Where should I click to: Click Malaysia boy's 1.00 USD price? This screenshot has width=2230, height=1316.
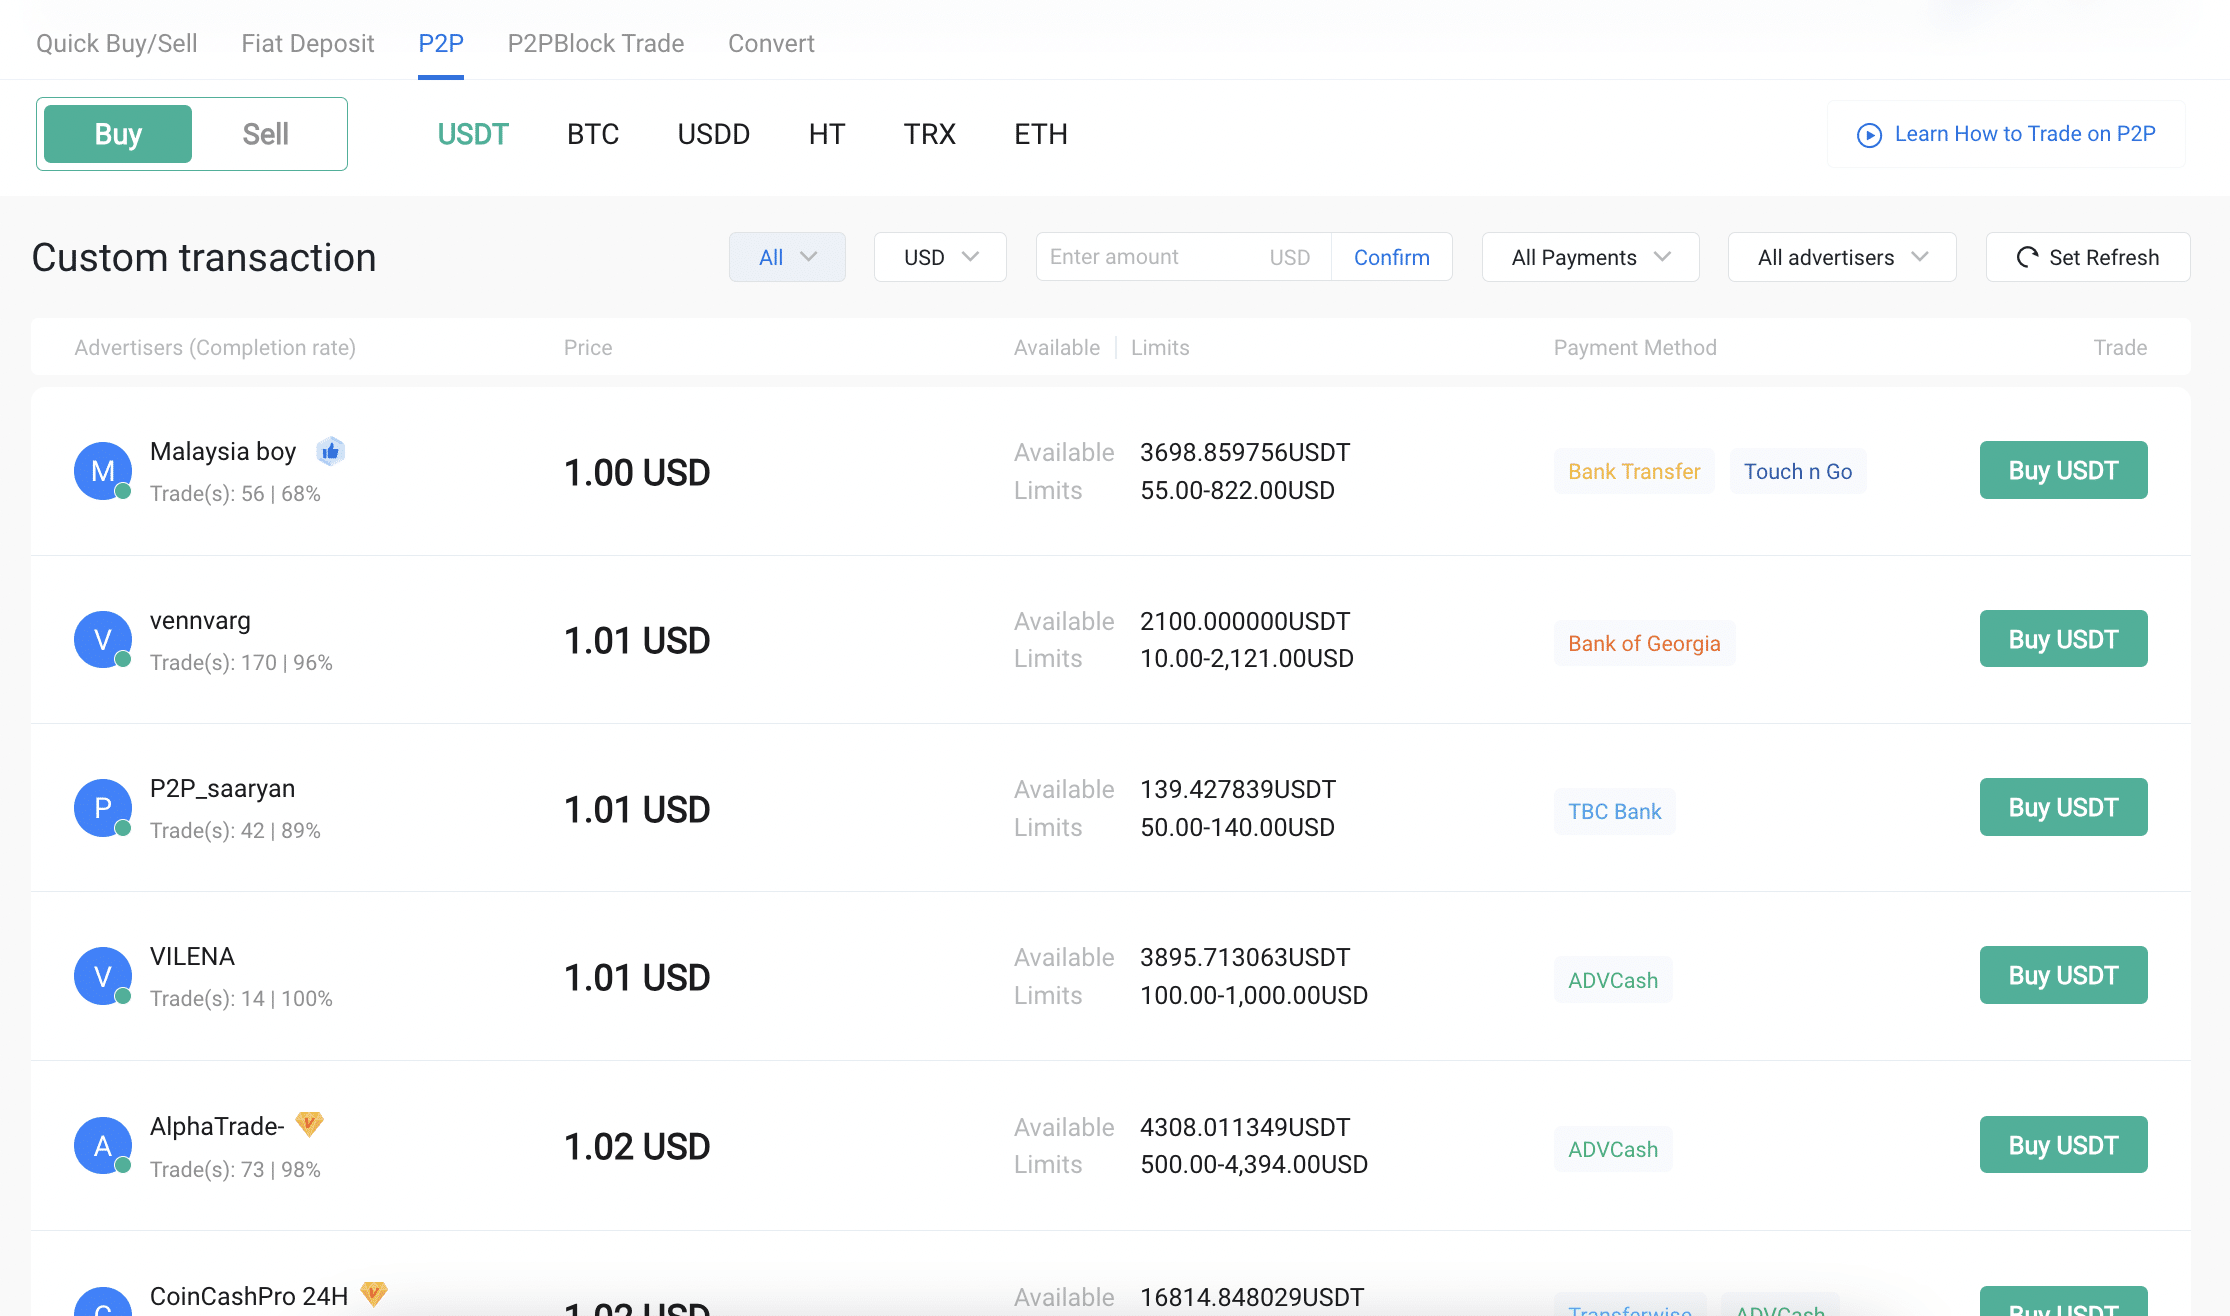[637, 472]
